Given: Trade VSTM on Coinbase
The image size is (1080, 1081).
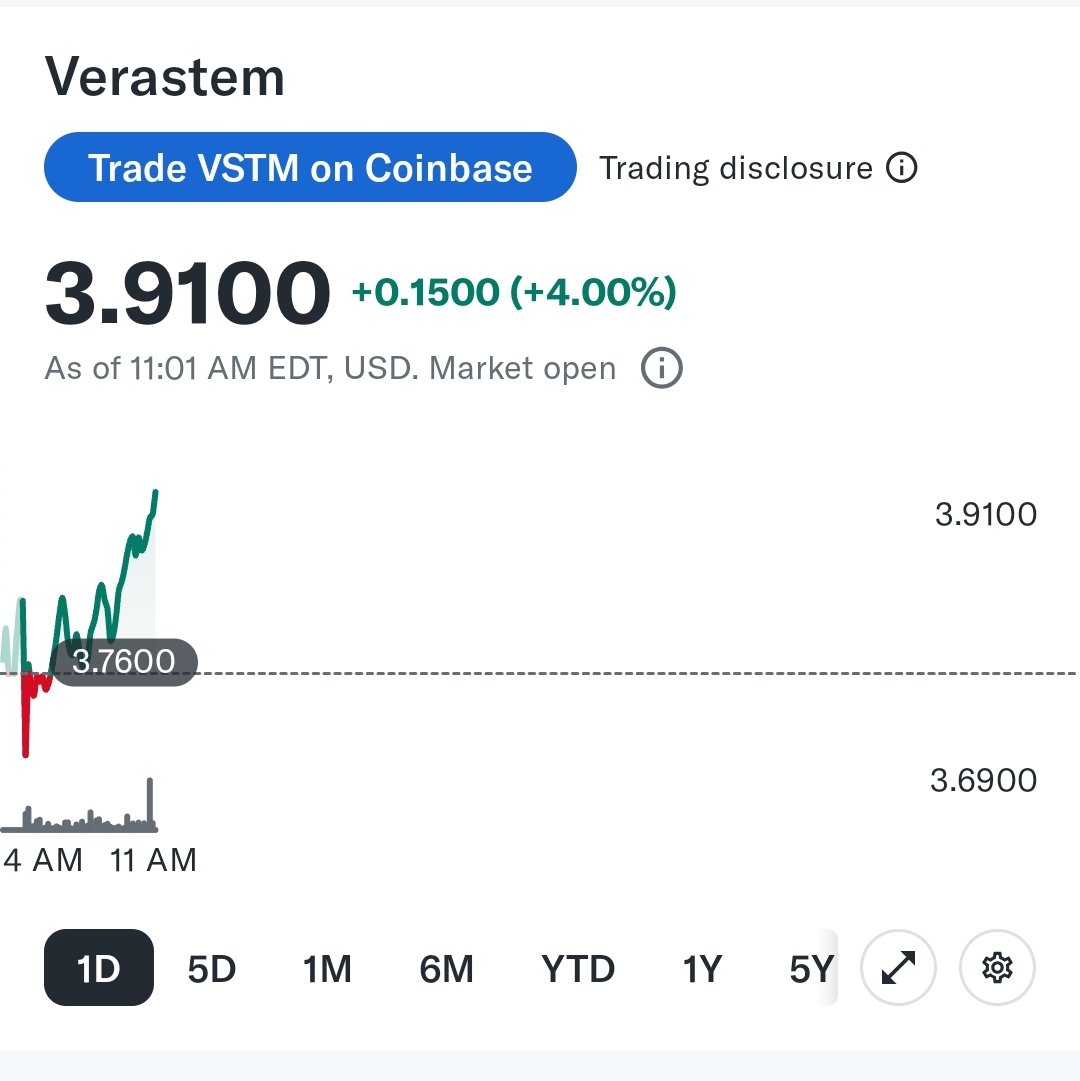Looking at the screenshot, I should coord(310,167).
